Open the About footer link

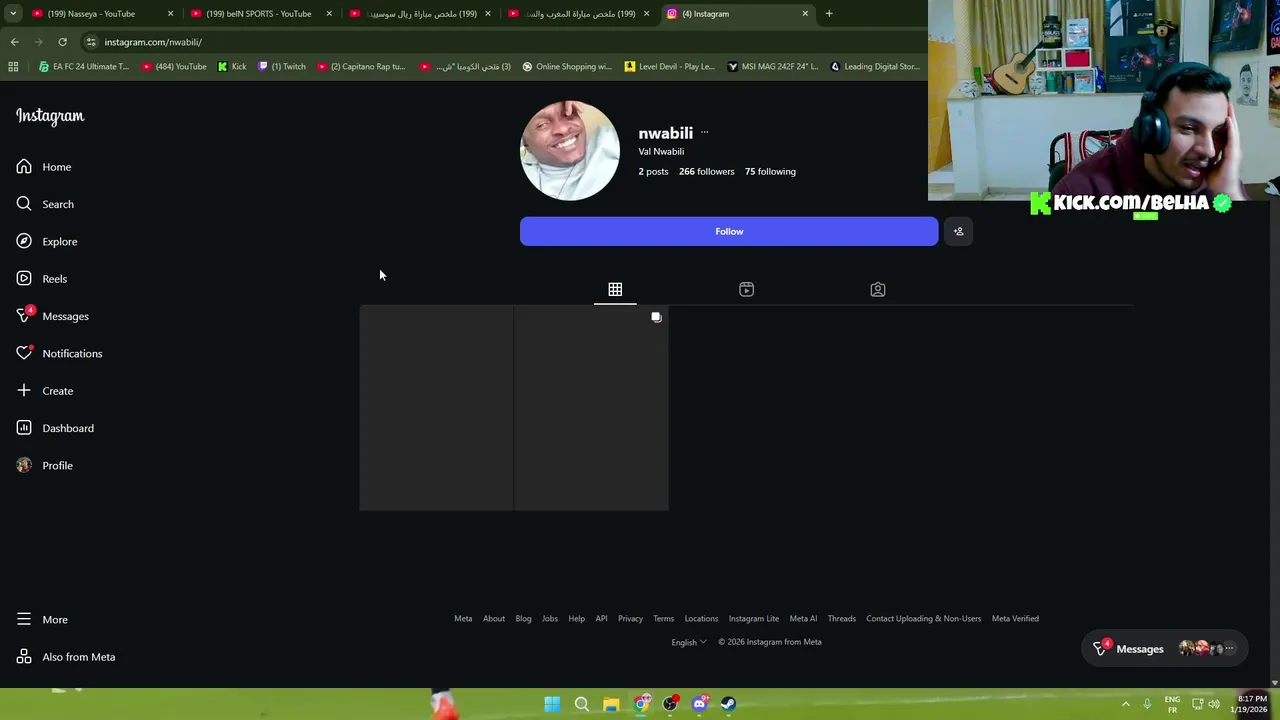pyautogui.click(x=494, y=618)
